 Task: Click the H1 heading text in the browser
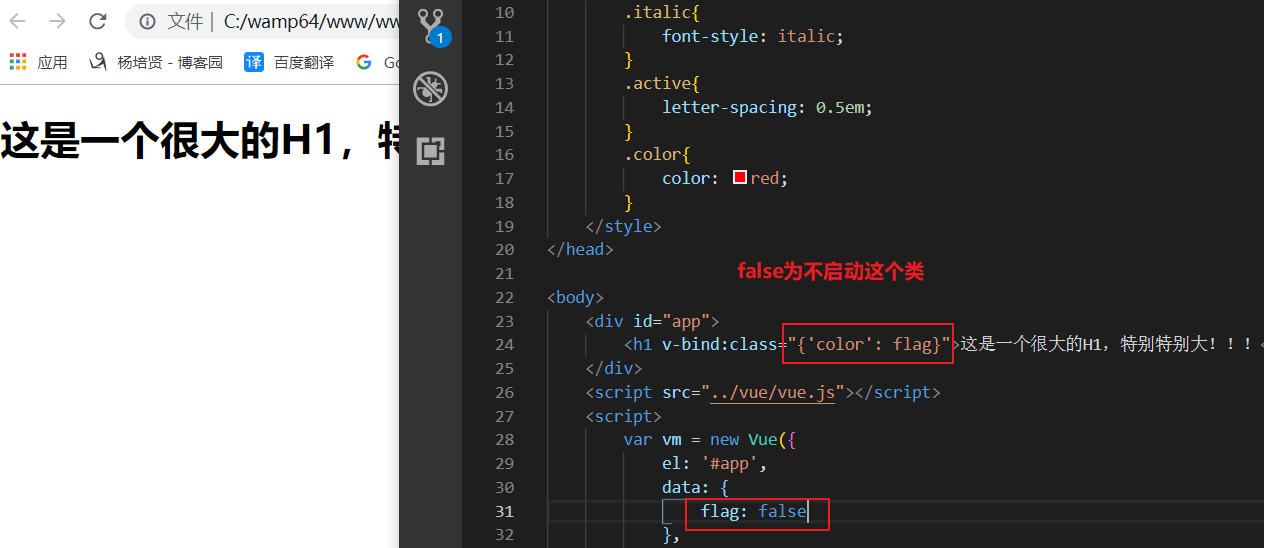[199, 141]
